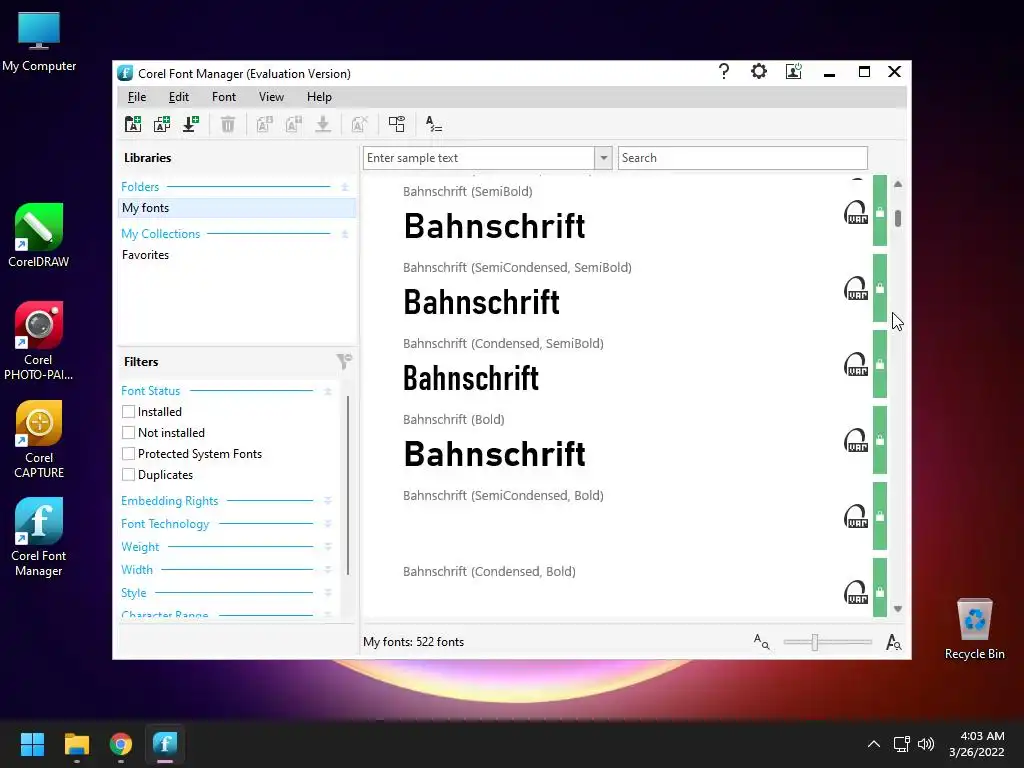Collapse the Font Status filter group
Viewport: 1024px width, 768px height.
pos(328,391)
